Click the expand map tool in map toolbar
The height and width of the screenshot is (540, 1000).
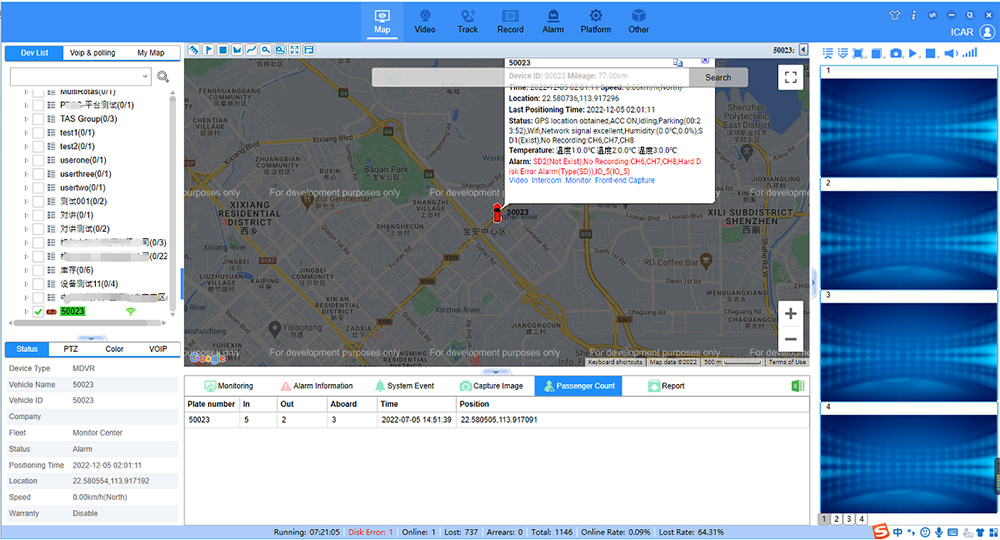coord(295,50)
